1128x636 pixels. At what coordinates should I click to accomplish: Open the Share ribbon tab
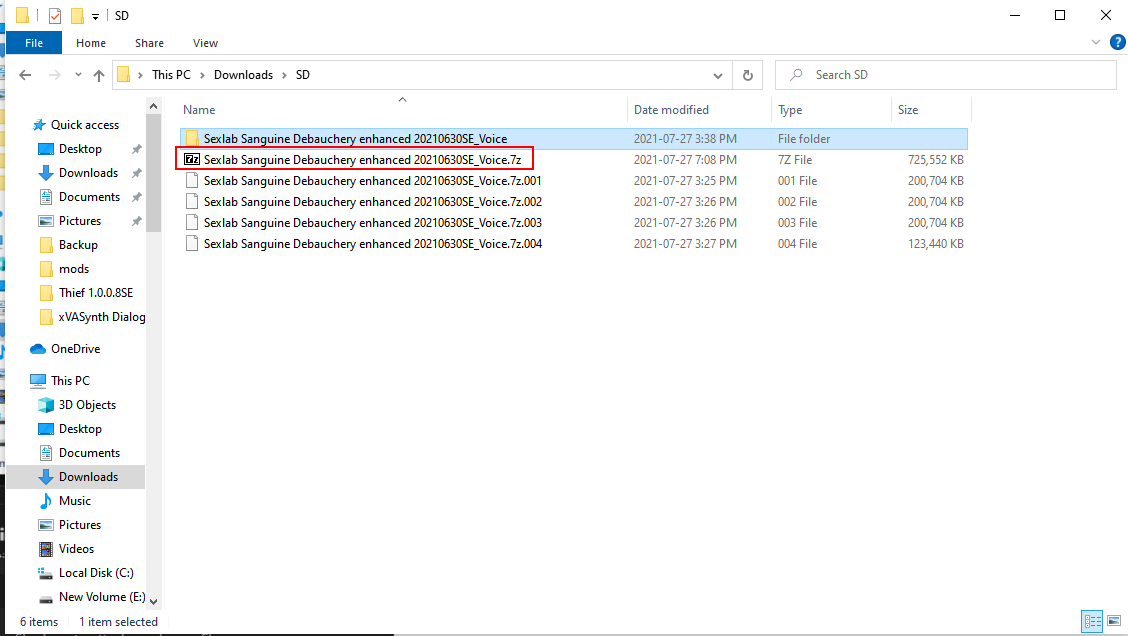pos(149,43)
